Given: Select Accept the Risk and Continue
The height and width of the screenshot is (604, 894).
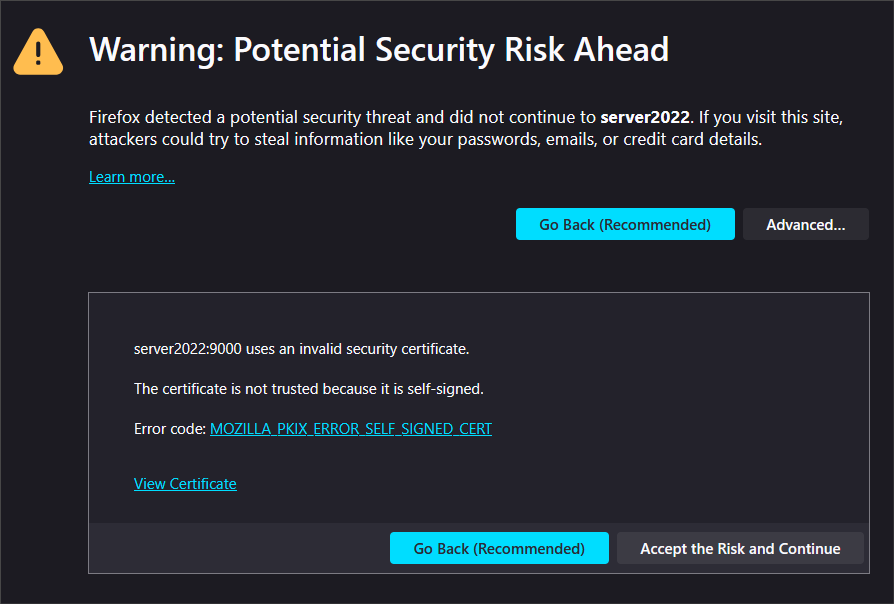Looking at the screenshot, I should [x=740, y=548].
